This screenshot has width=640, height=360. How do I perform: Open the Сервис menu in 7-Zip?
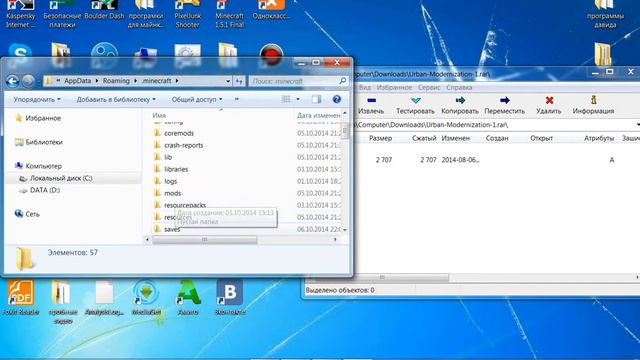(x=429, y=87)
